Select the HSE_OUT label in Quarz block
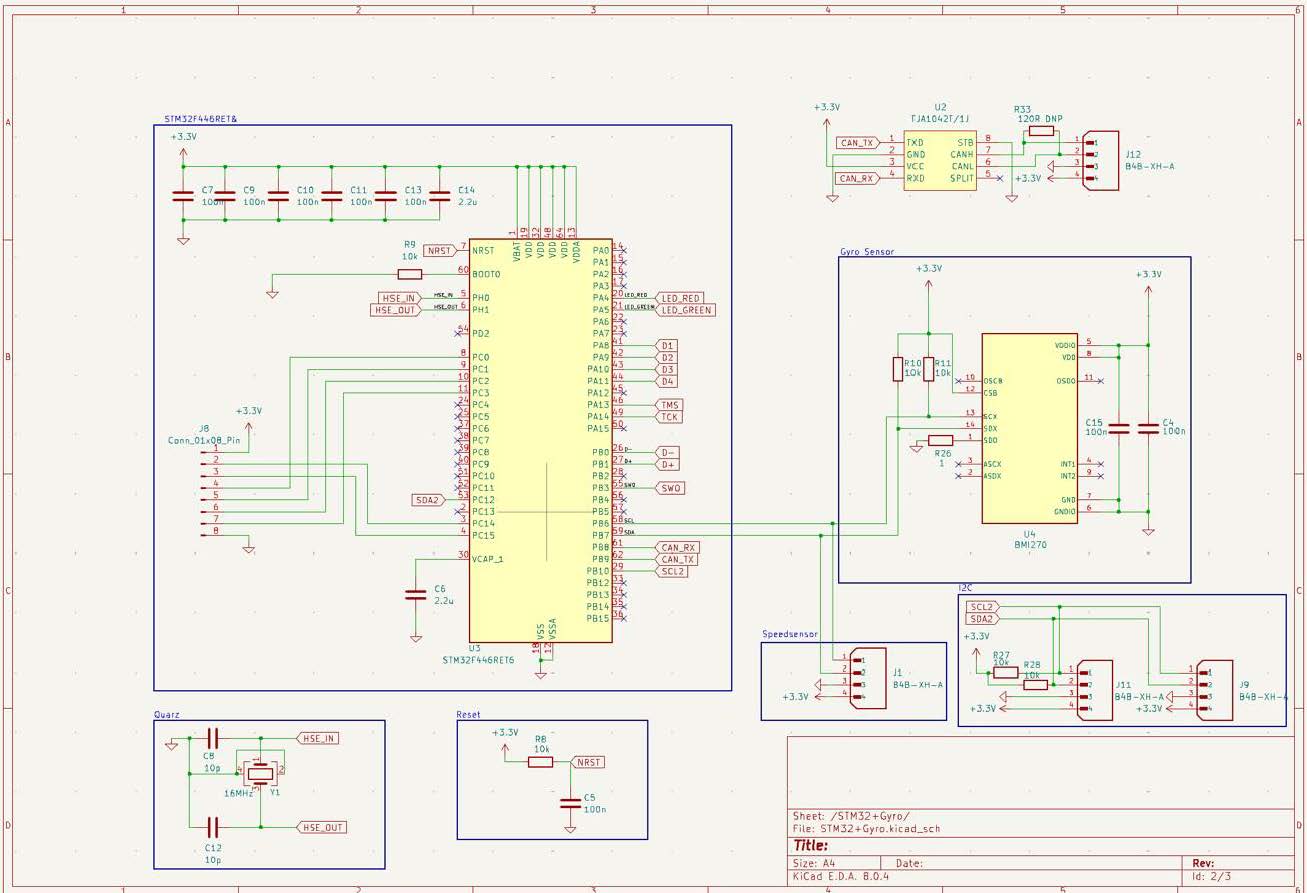The height and width of the screenshot is (893, 1307). coord(321,827)
